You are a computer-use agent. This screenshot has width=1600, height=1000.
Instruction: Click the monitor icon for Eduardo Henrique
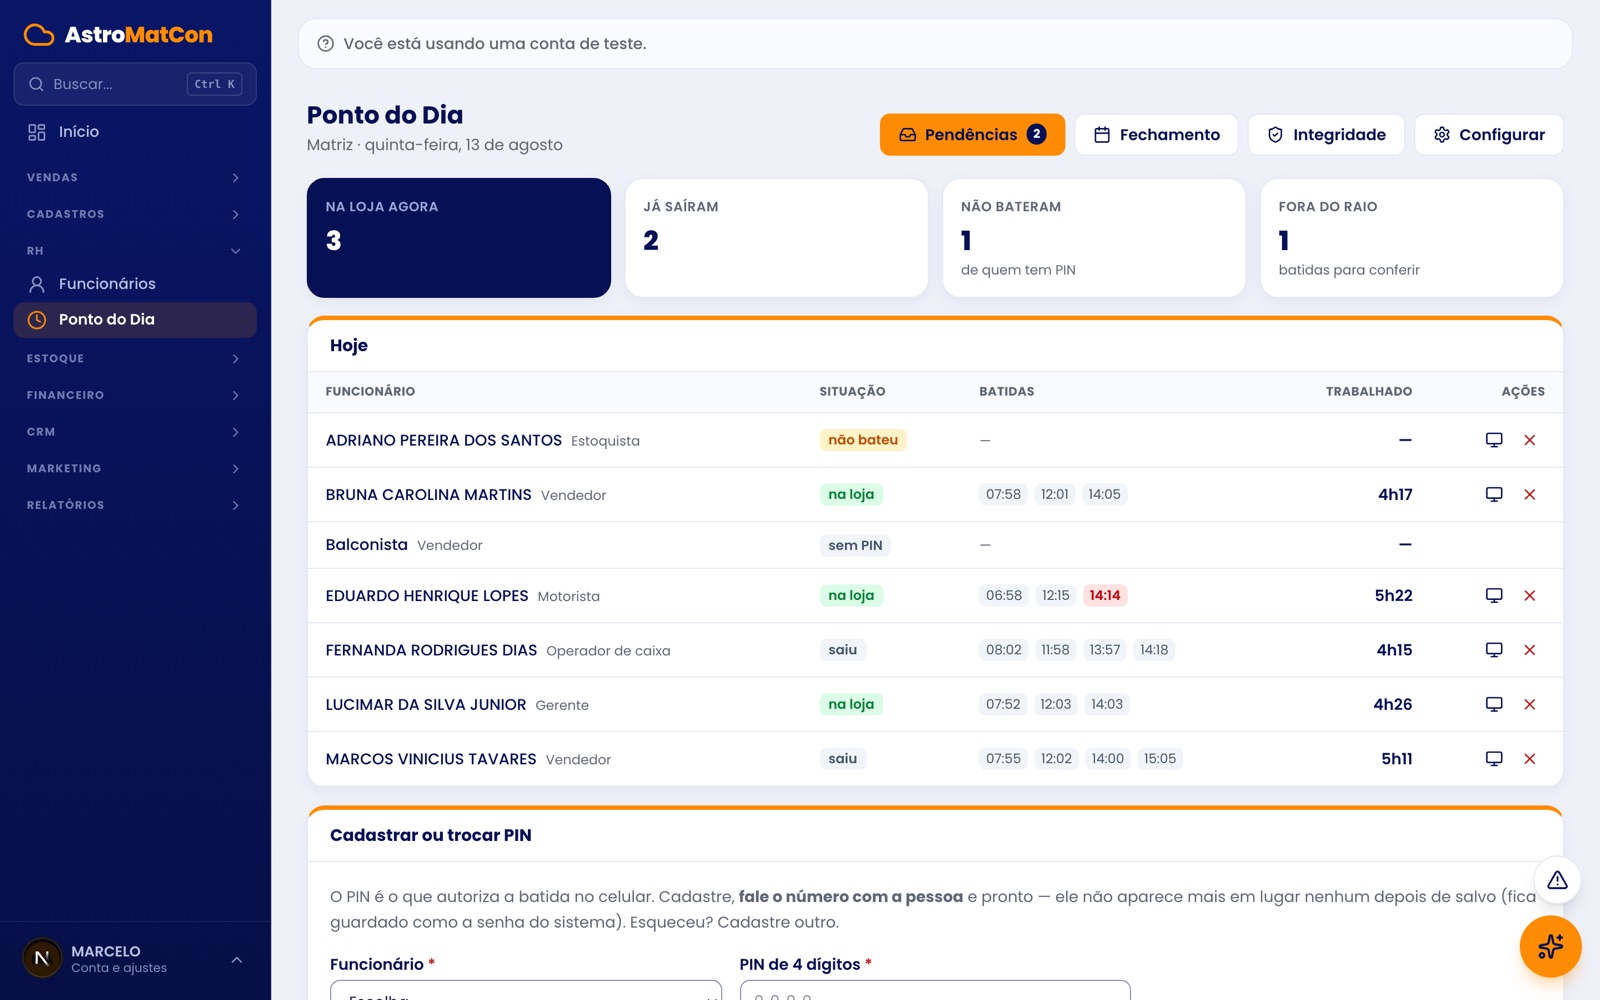tap(1494, 595)
